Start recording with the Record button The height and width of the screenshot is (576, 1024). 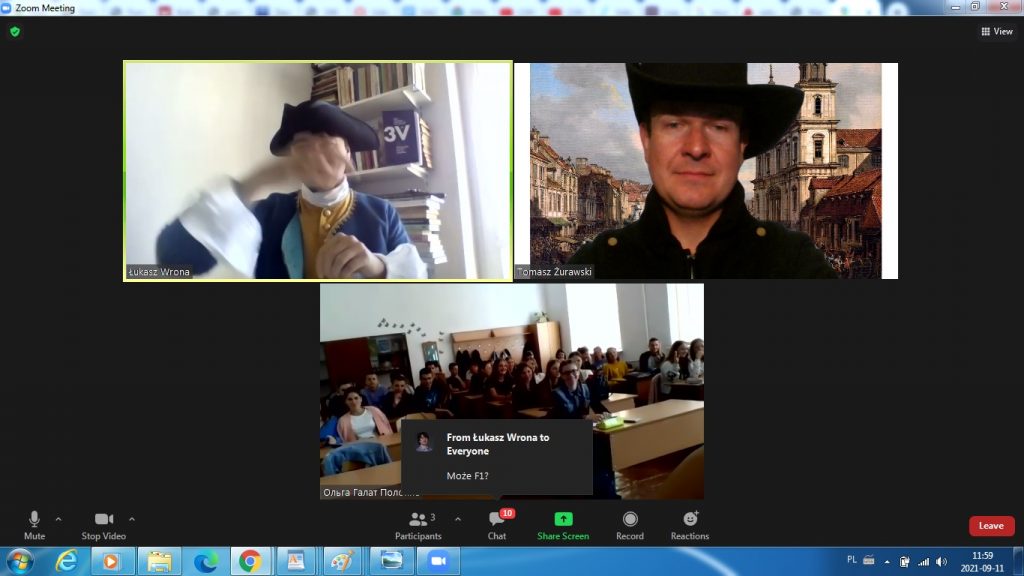pos(630,524)
